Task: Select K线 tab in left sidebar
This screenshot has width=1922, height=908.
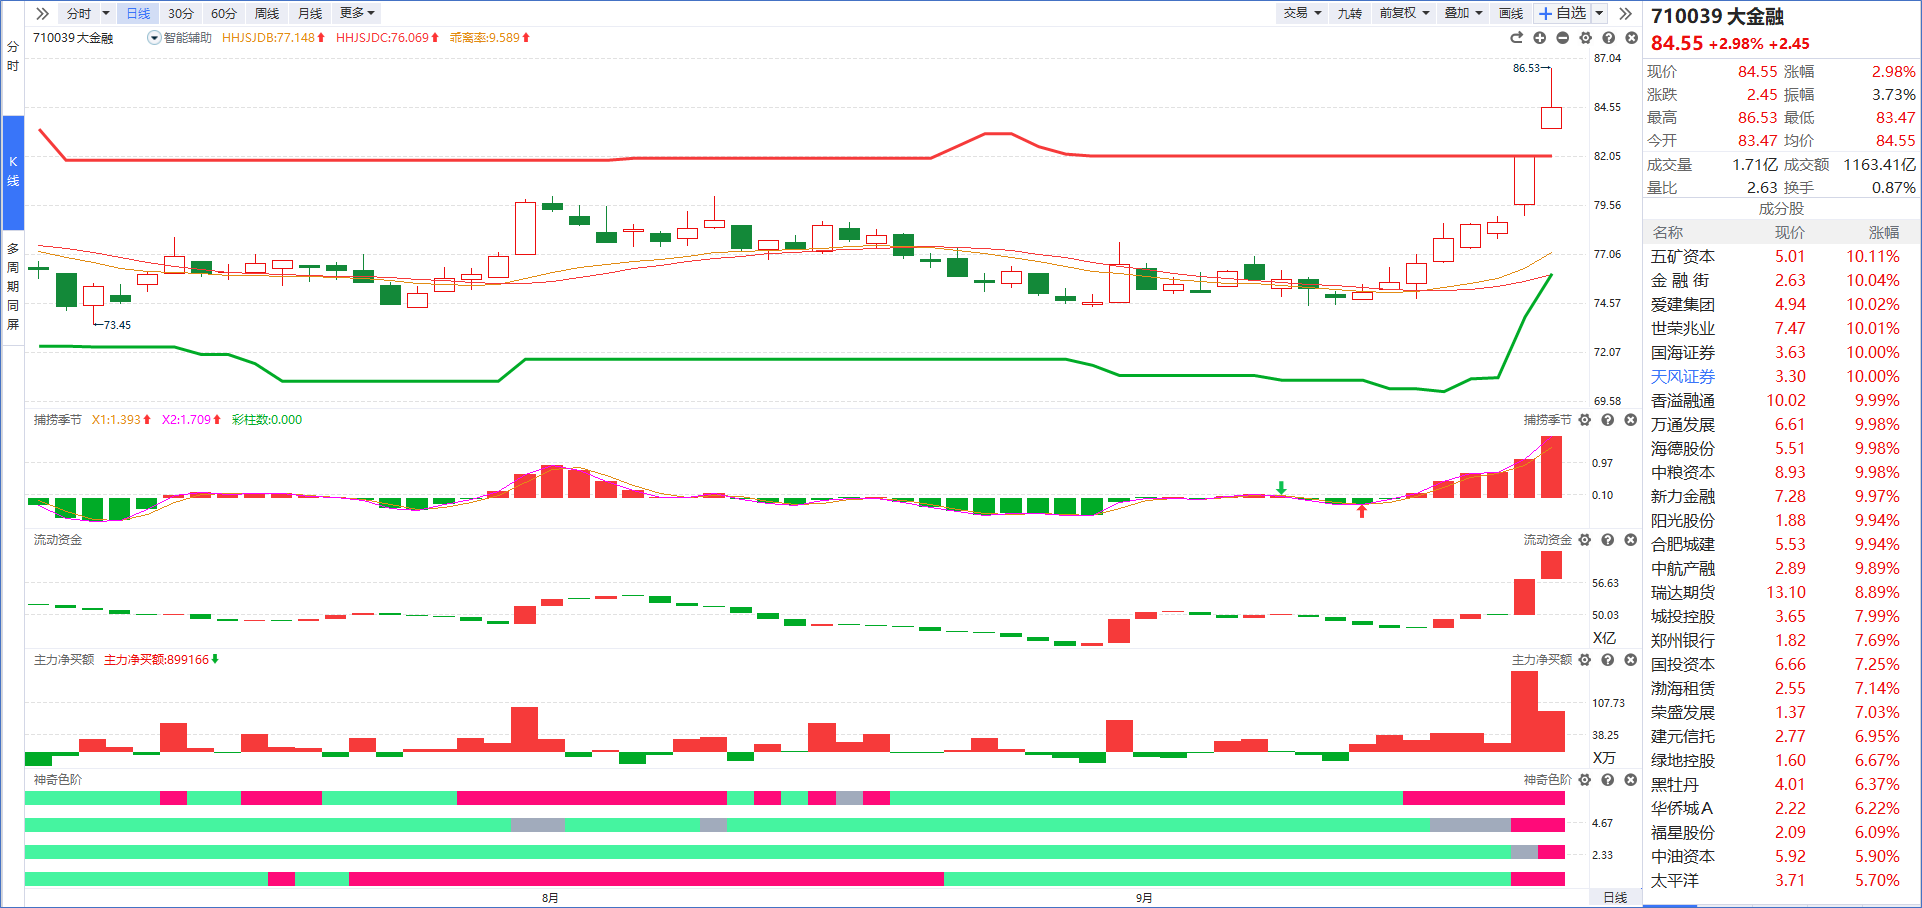Action: [x=13, y=171]
